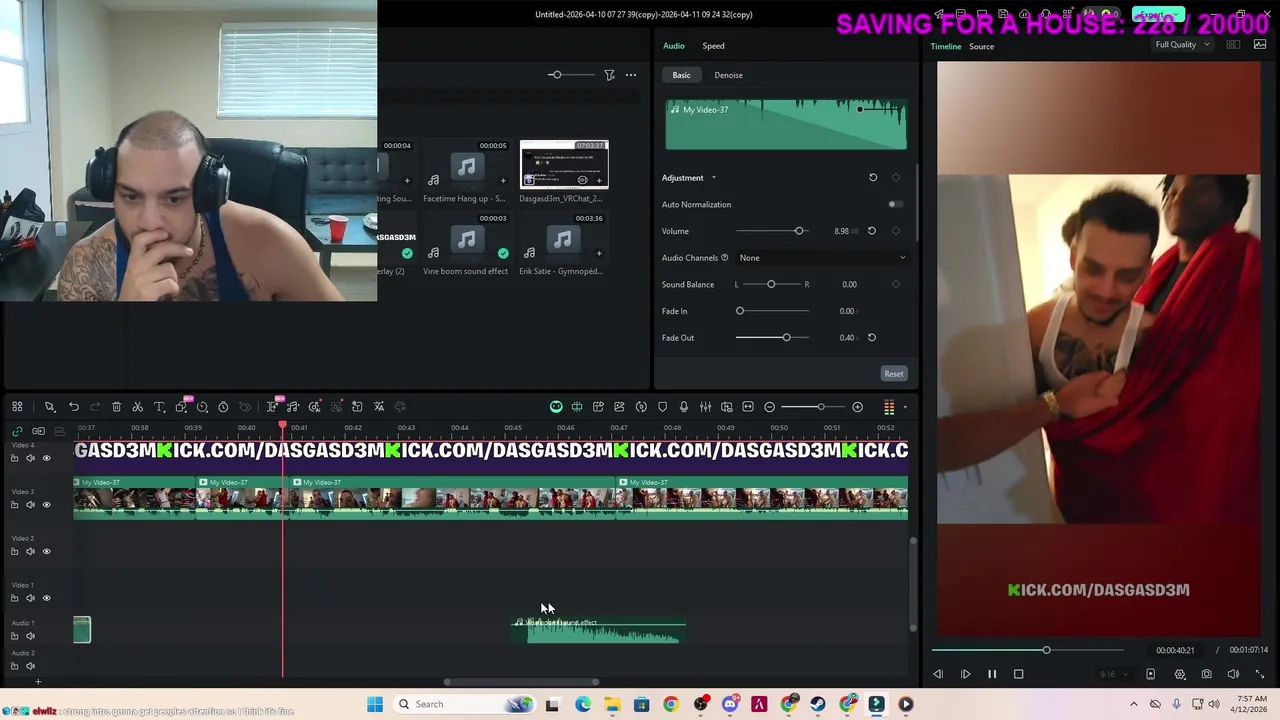Zoom out timeline with minus button
The width and height of the screenshot is (1280, 720).
(769, 407)
